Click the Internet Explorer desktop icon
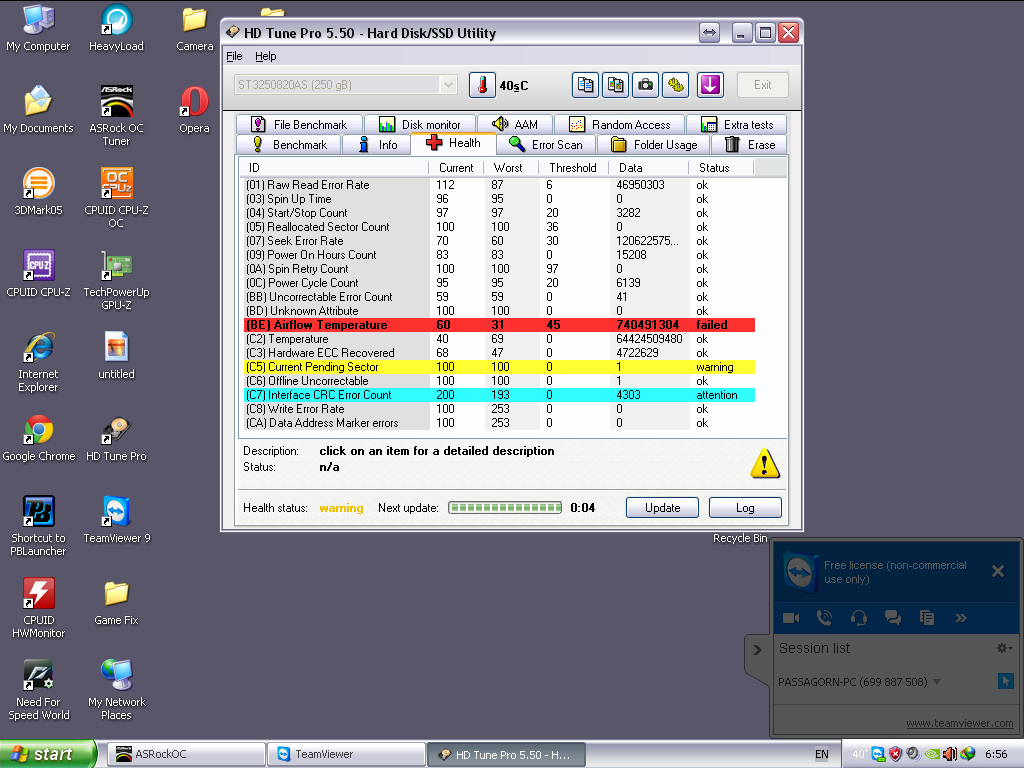Viewport: 1024px width, 768px height. click(39, 362)
